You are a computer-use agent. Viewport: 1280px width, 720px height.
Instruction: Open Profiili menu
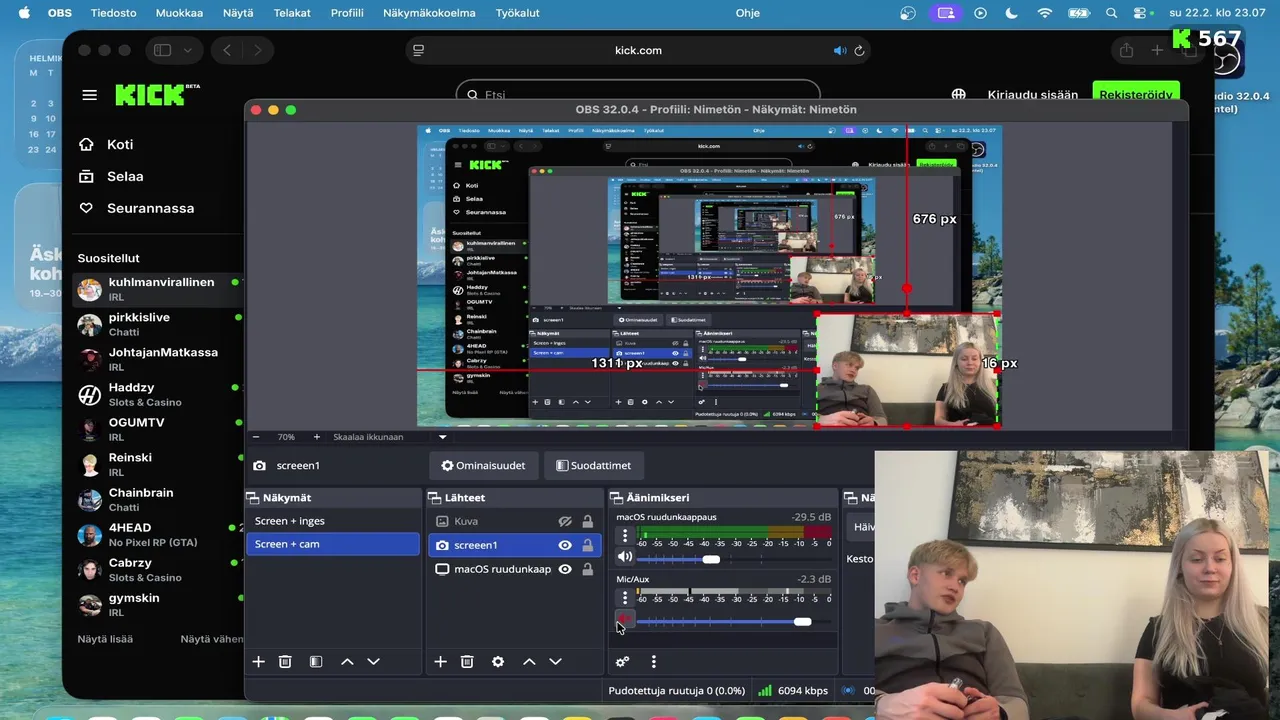point(347,13)
